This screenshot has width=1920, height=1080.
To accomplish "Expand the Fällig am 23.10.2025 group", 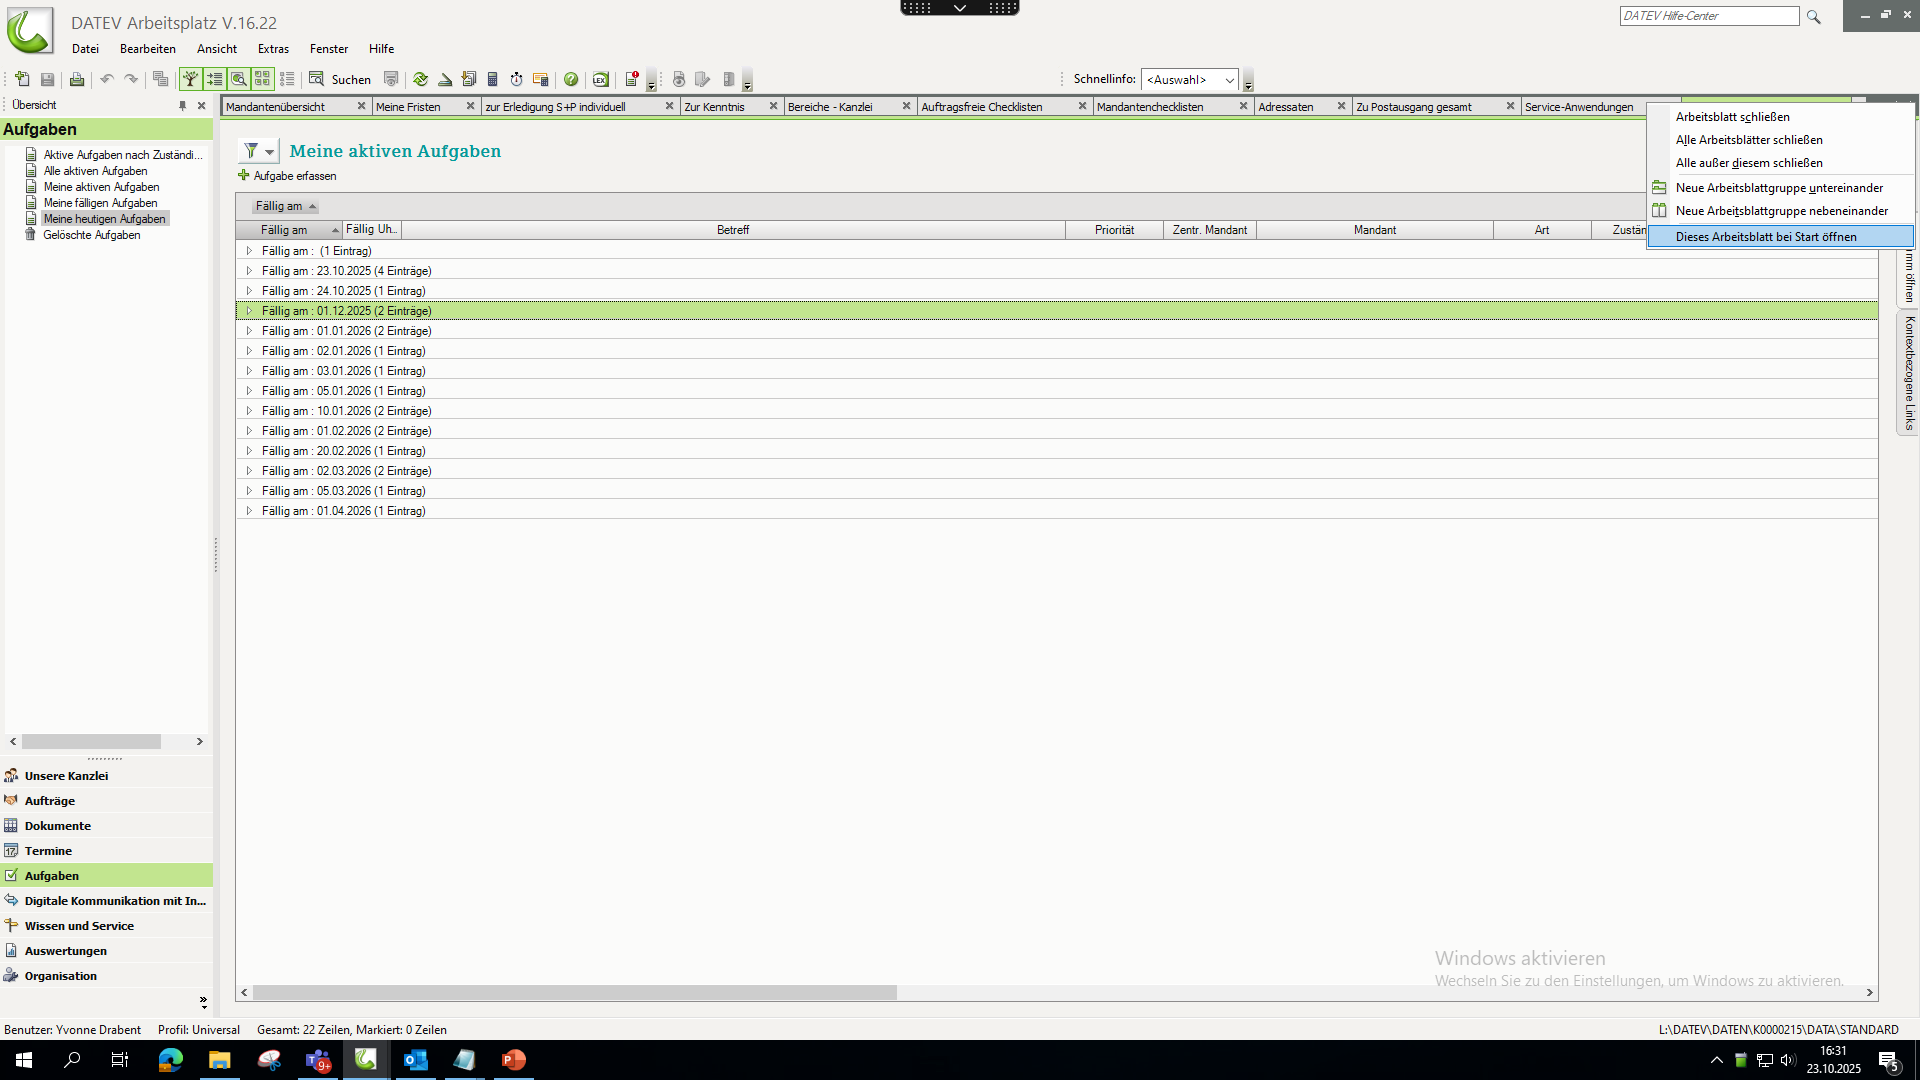I will point(249,271).
